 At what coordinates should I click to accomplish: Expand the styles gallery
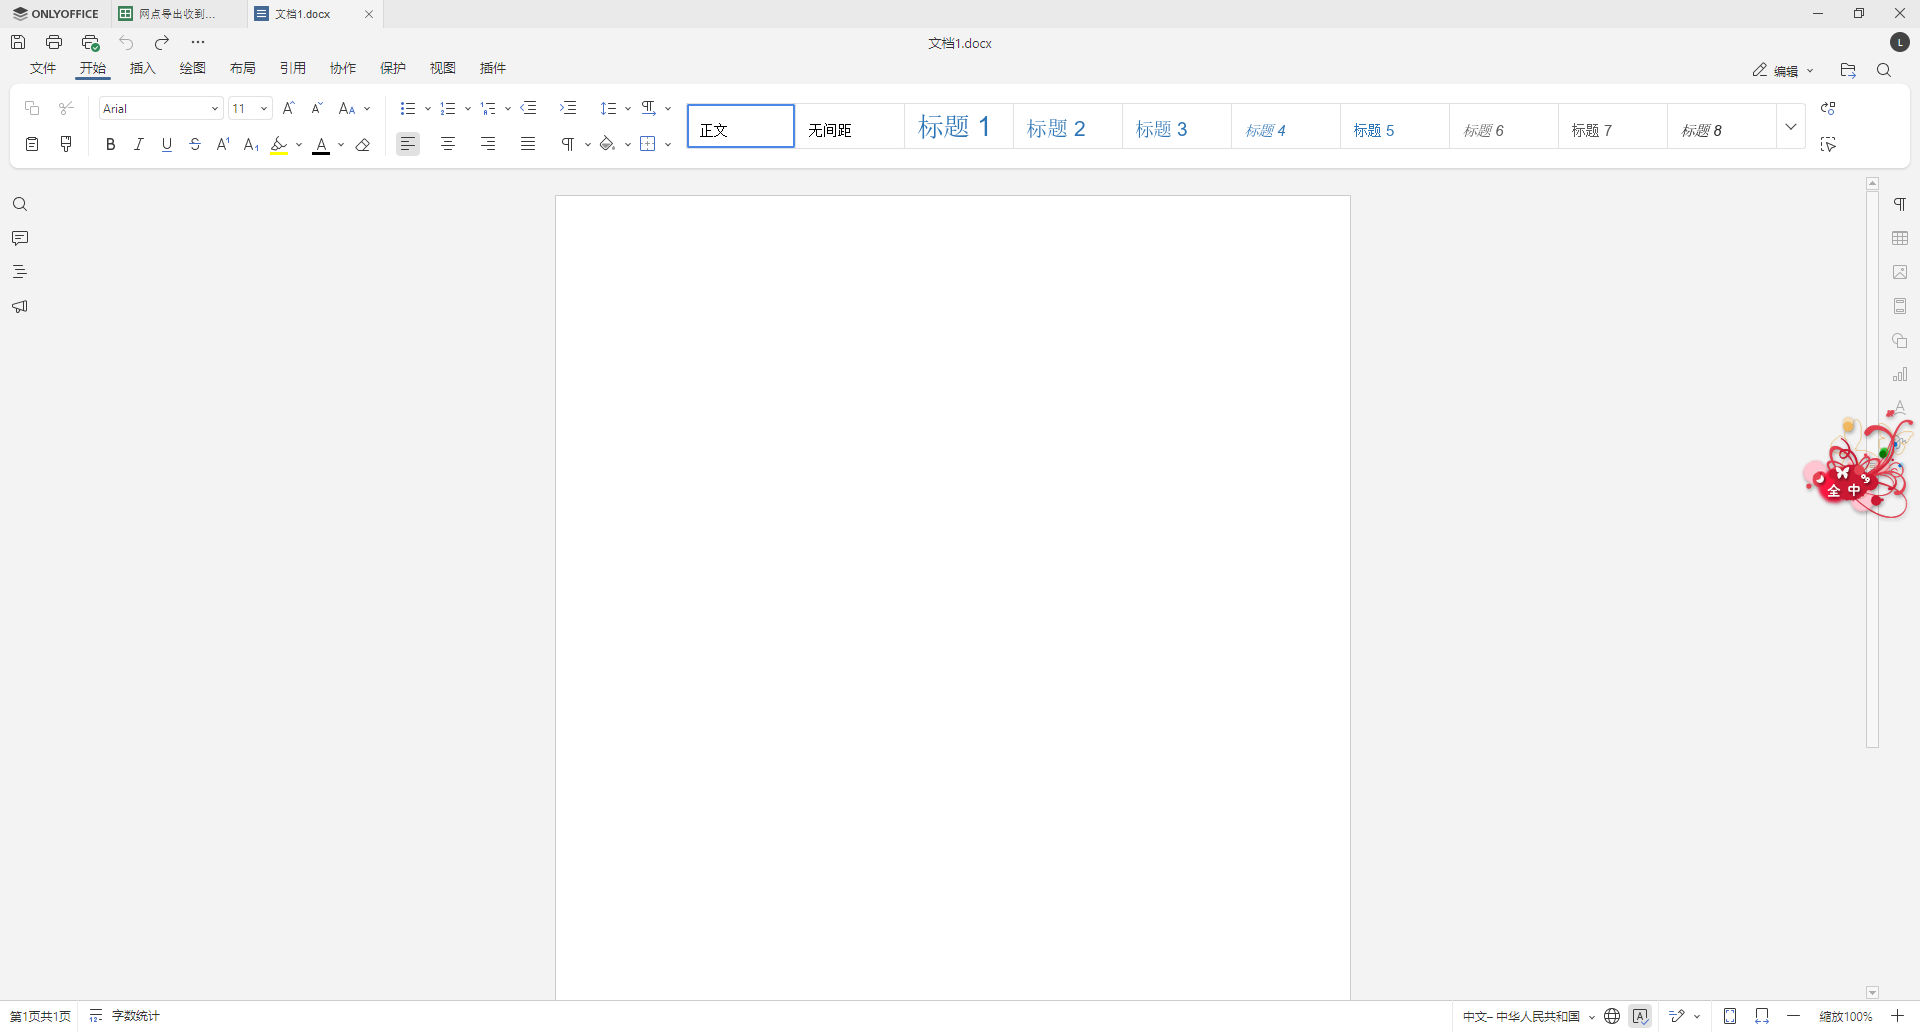coord(1791,127)
